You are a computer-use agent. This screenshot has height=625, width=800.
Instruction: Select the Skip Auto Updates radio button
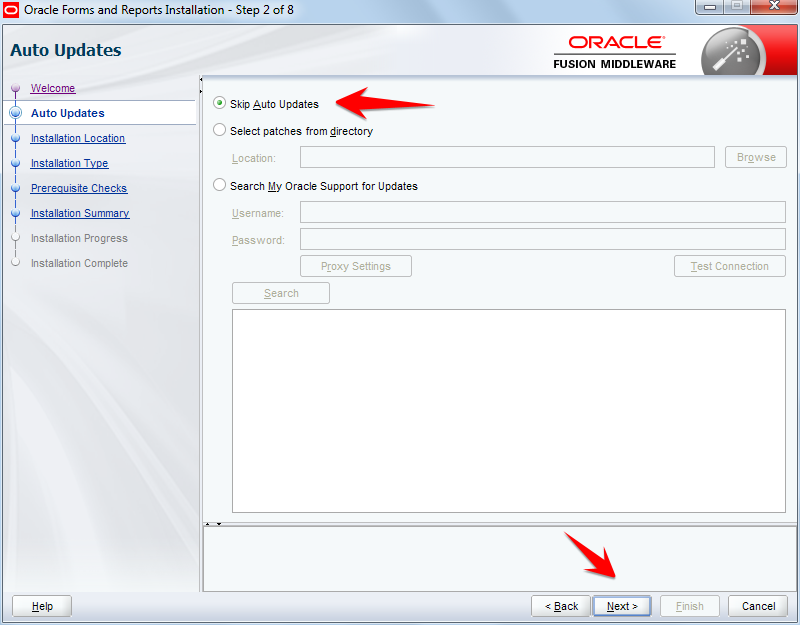219,104
